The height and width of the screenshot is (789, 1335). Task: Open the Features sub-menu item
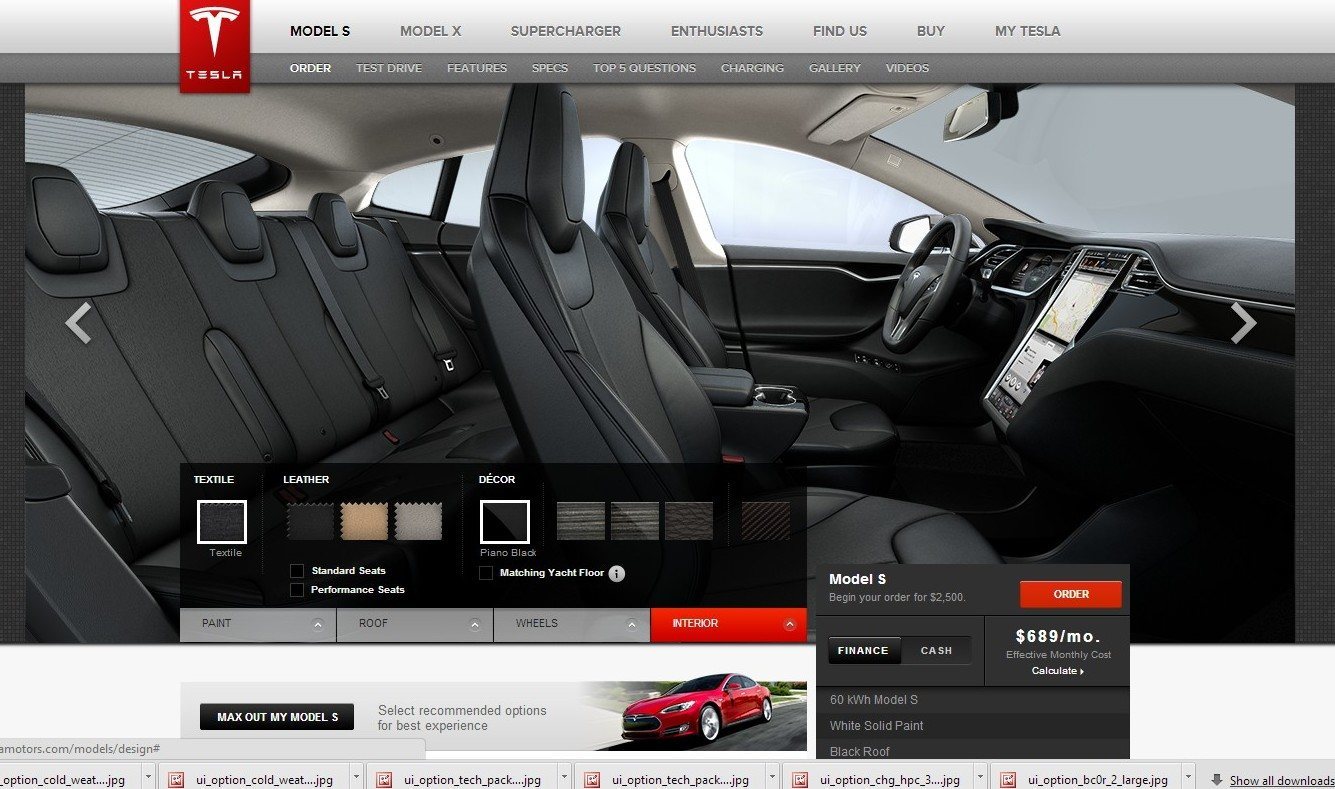click(x=477, y=68)
